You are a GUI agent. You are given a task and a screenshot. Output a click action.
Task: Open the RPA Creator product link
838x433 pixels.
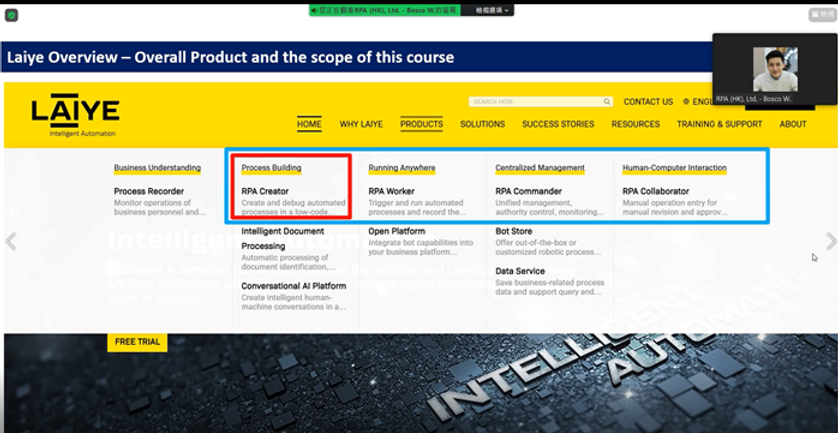(265, 191)
